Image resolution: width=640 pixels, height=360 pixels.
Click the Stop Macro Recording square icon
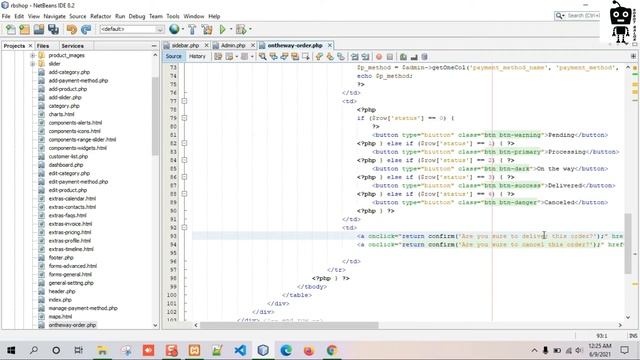pyautogui.click(x=390, y=57)
